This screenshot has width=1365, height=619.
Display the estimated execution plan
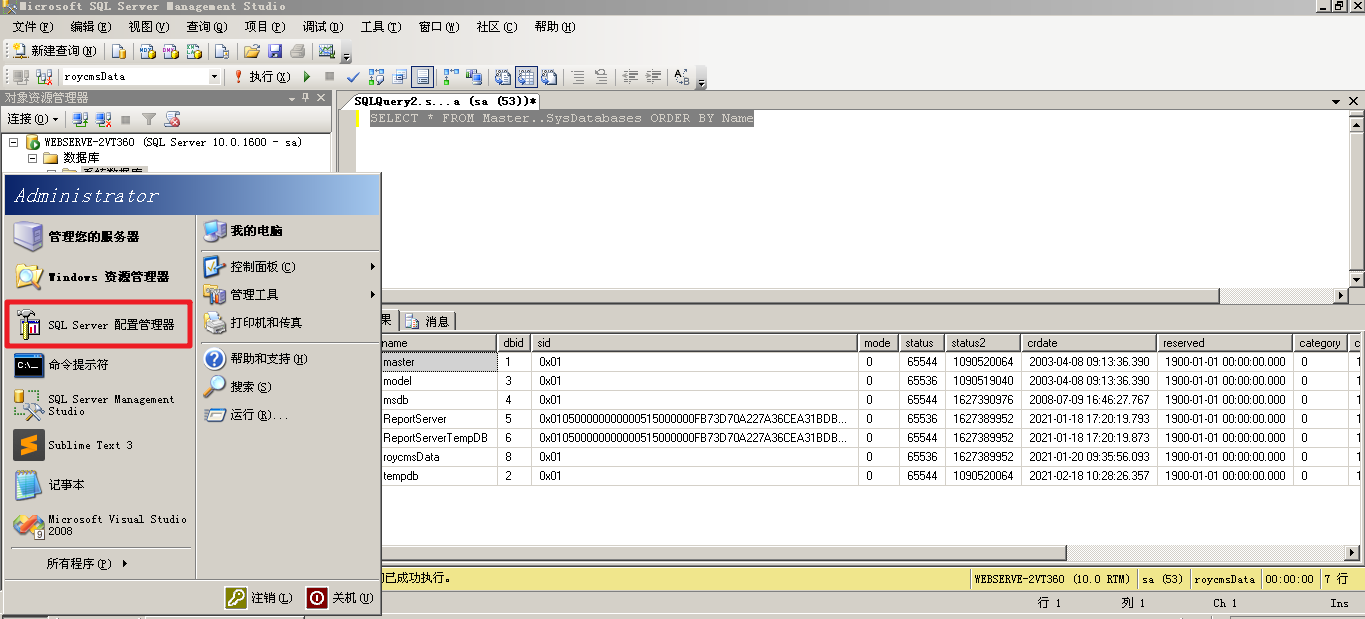click(376, 76)
